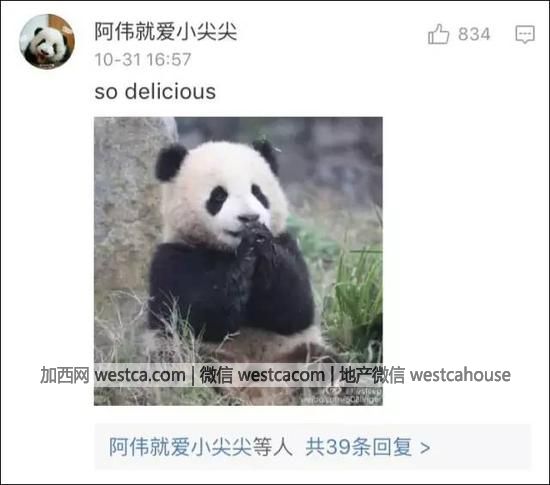Click the westcahouse watermark text
The height and width of the screenshot is (485, 550).
460,375
